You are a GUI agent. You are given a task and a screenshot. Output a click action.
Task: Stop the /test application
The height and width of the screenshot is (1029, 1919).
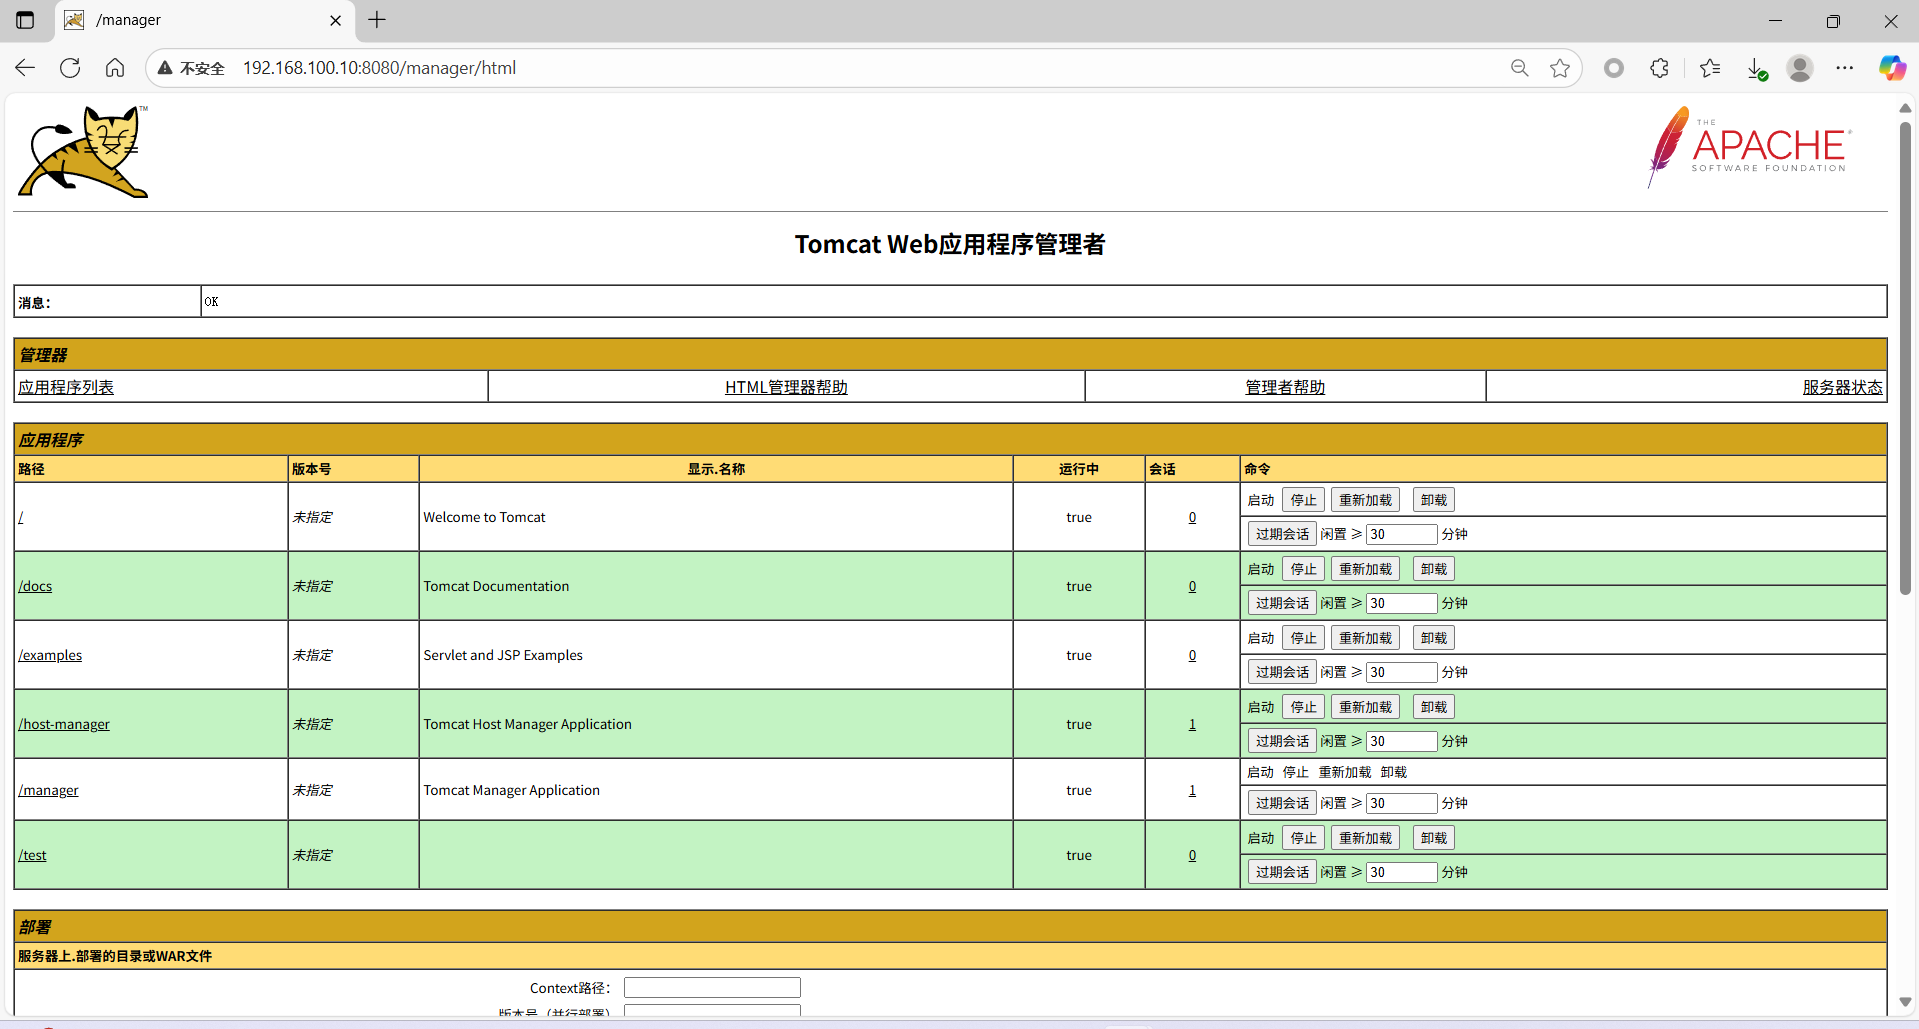tap(1303, 838)
